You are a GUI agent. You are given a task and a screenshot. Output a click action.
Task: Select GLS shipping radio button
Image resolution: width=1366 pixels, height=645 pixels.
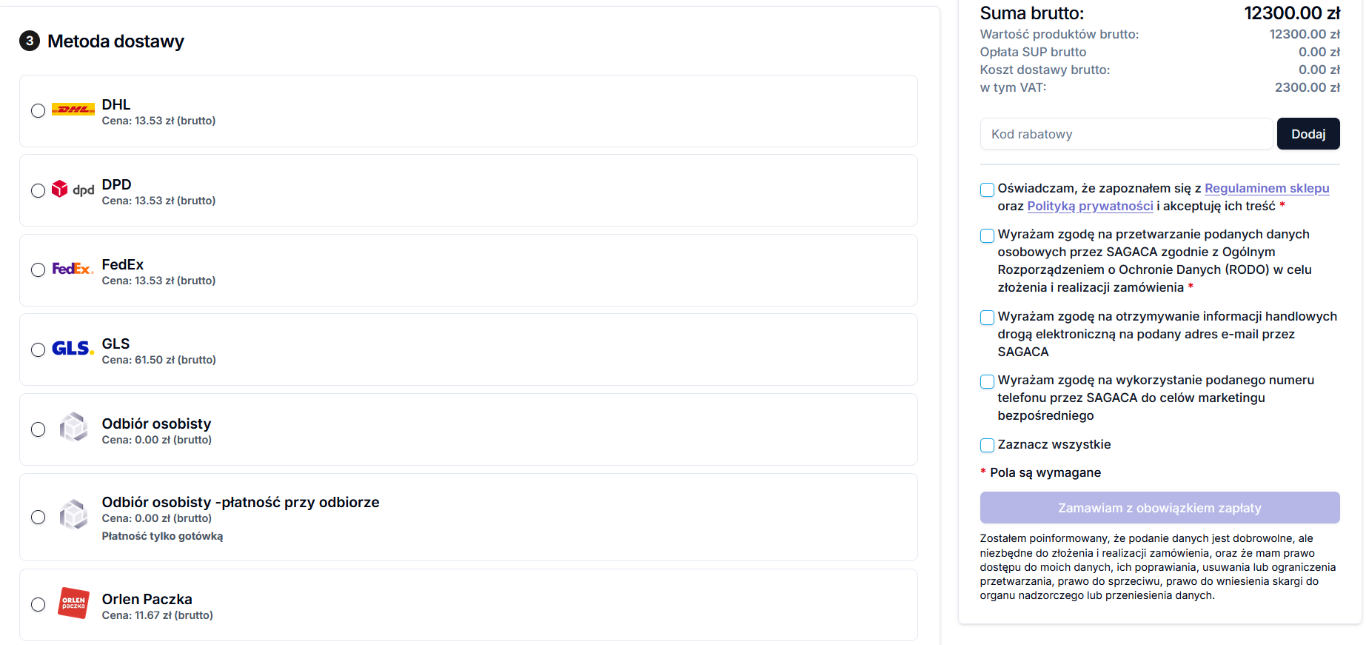(x=38, y=350)
